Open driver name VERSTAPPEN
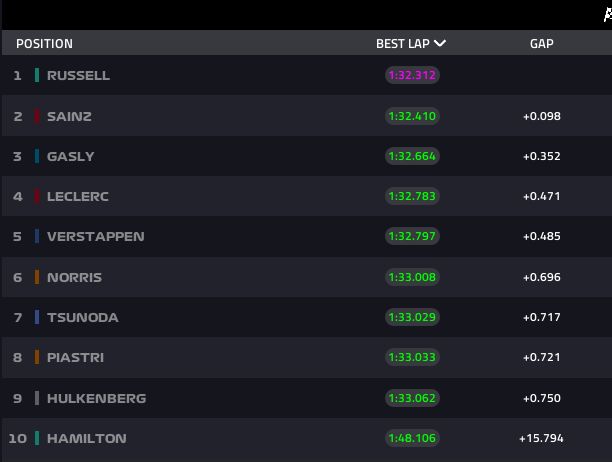This screenshot has height=462, width=612. pos(96,236)
